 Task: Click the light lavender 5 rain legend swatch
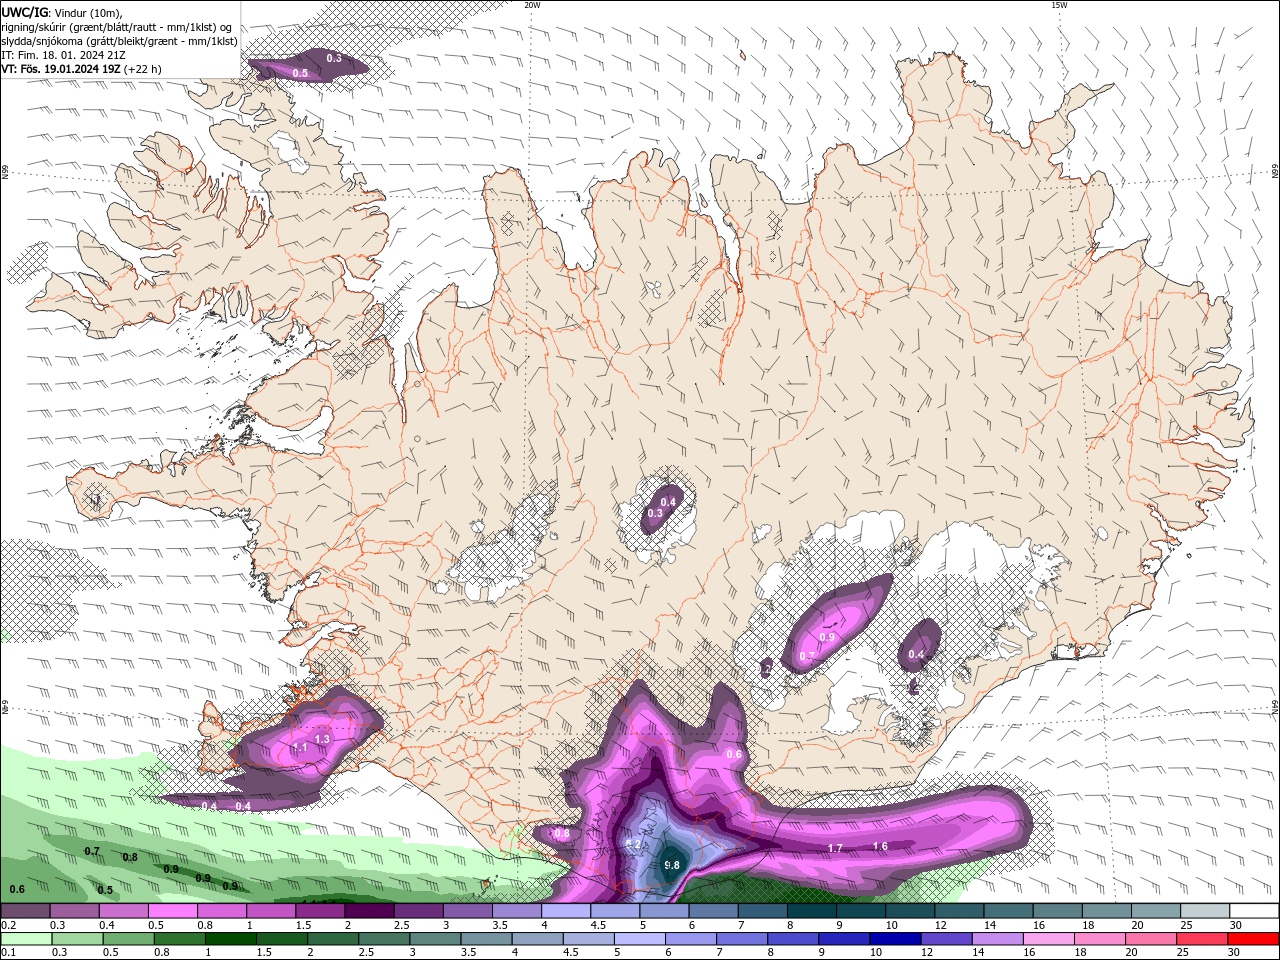638,939
